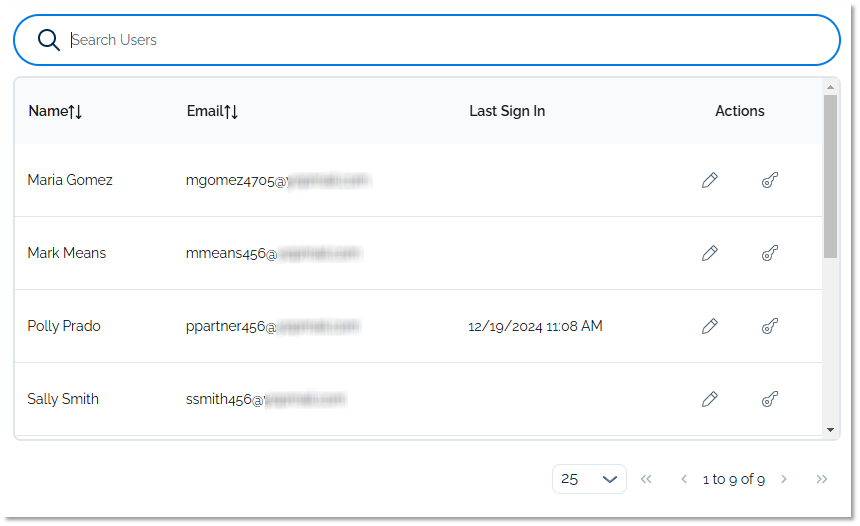Image resolution: width=860 pixels, height=526 pixels.
Task: Click the magnifying glass search icon
Action: (49, 40)
